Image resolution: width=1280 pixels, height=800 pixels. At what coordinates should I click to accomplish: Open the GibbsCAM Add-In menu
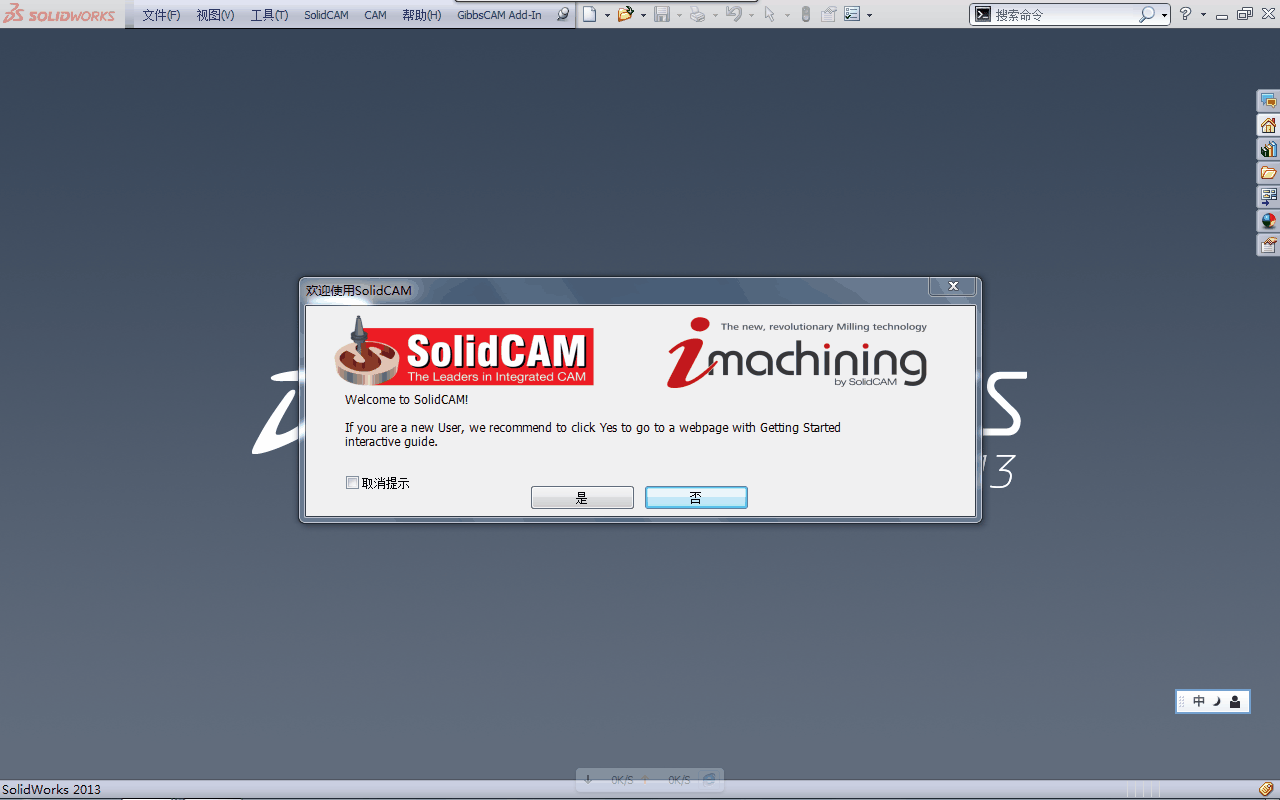click(499, 15)
